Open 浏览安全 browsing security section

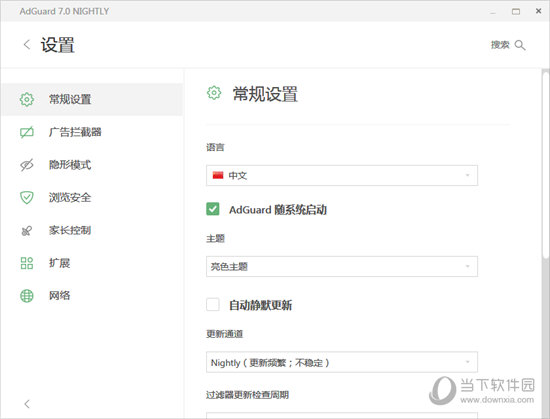92,197
